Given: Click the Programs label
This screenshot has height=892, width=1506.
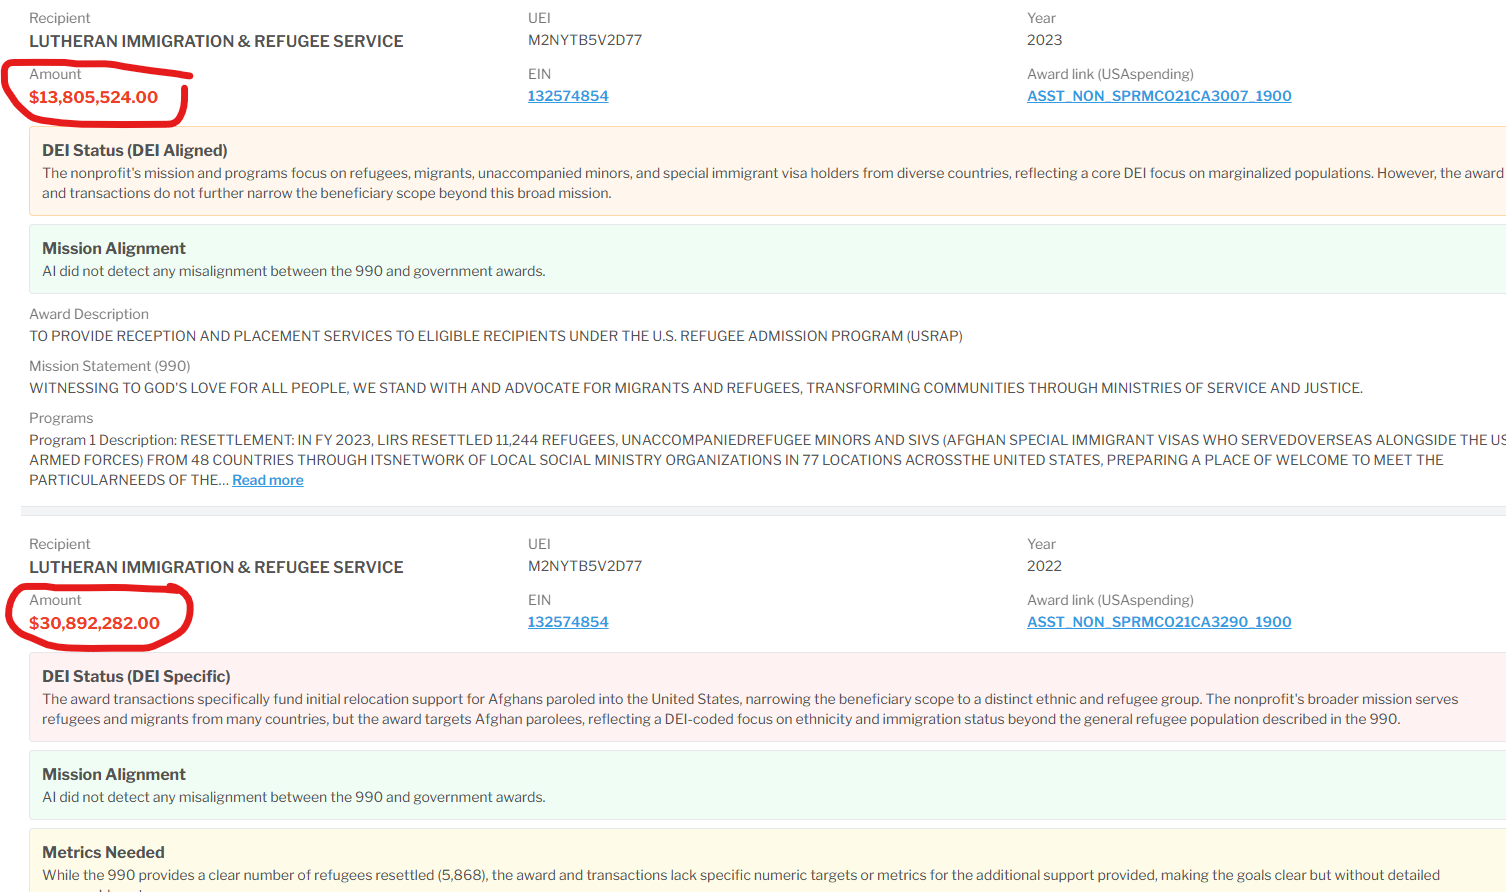Looking at the screenshot, I should pos(61,418).
